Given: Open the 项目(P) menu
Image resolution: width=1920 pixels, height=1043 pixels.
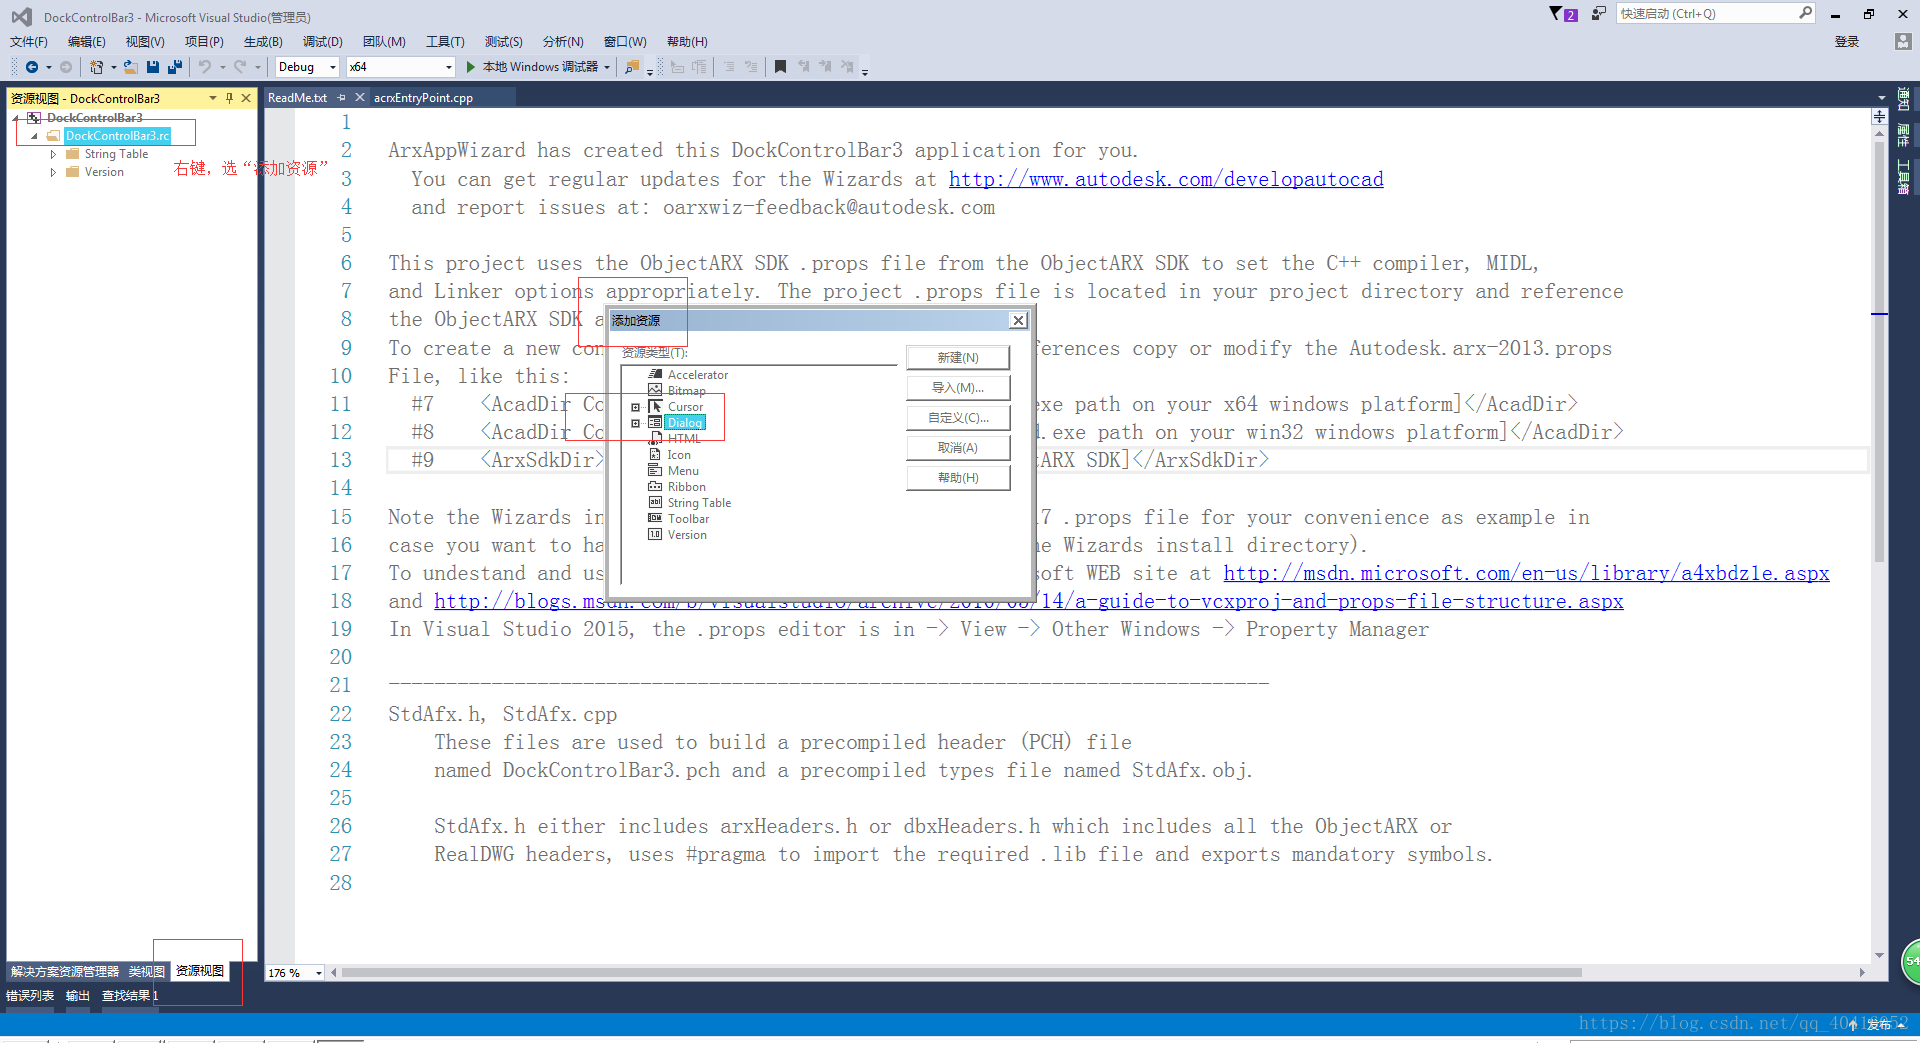Looking at the screenshot, I should pyautogui.click(x=204, y=41).
